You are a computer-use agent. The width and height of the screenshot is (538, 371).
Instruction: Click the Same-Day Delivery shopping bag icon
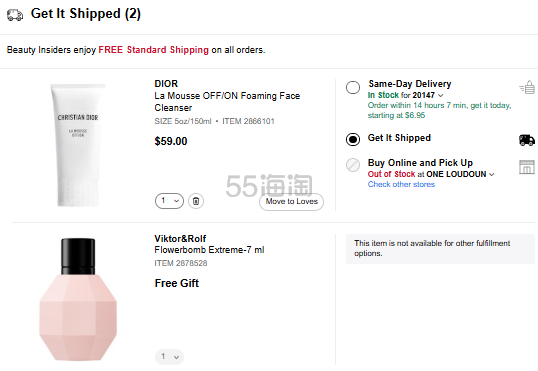tap(527, 87)
